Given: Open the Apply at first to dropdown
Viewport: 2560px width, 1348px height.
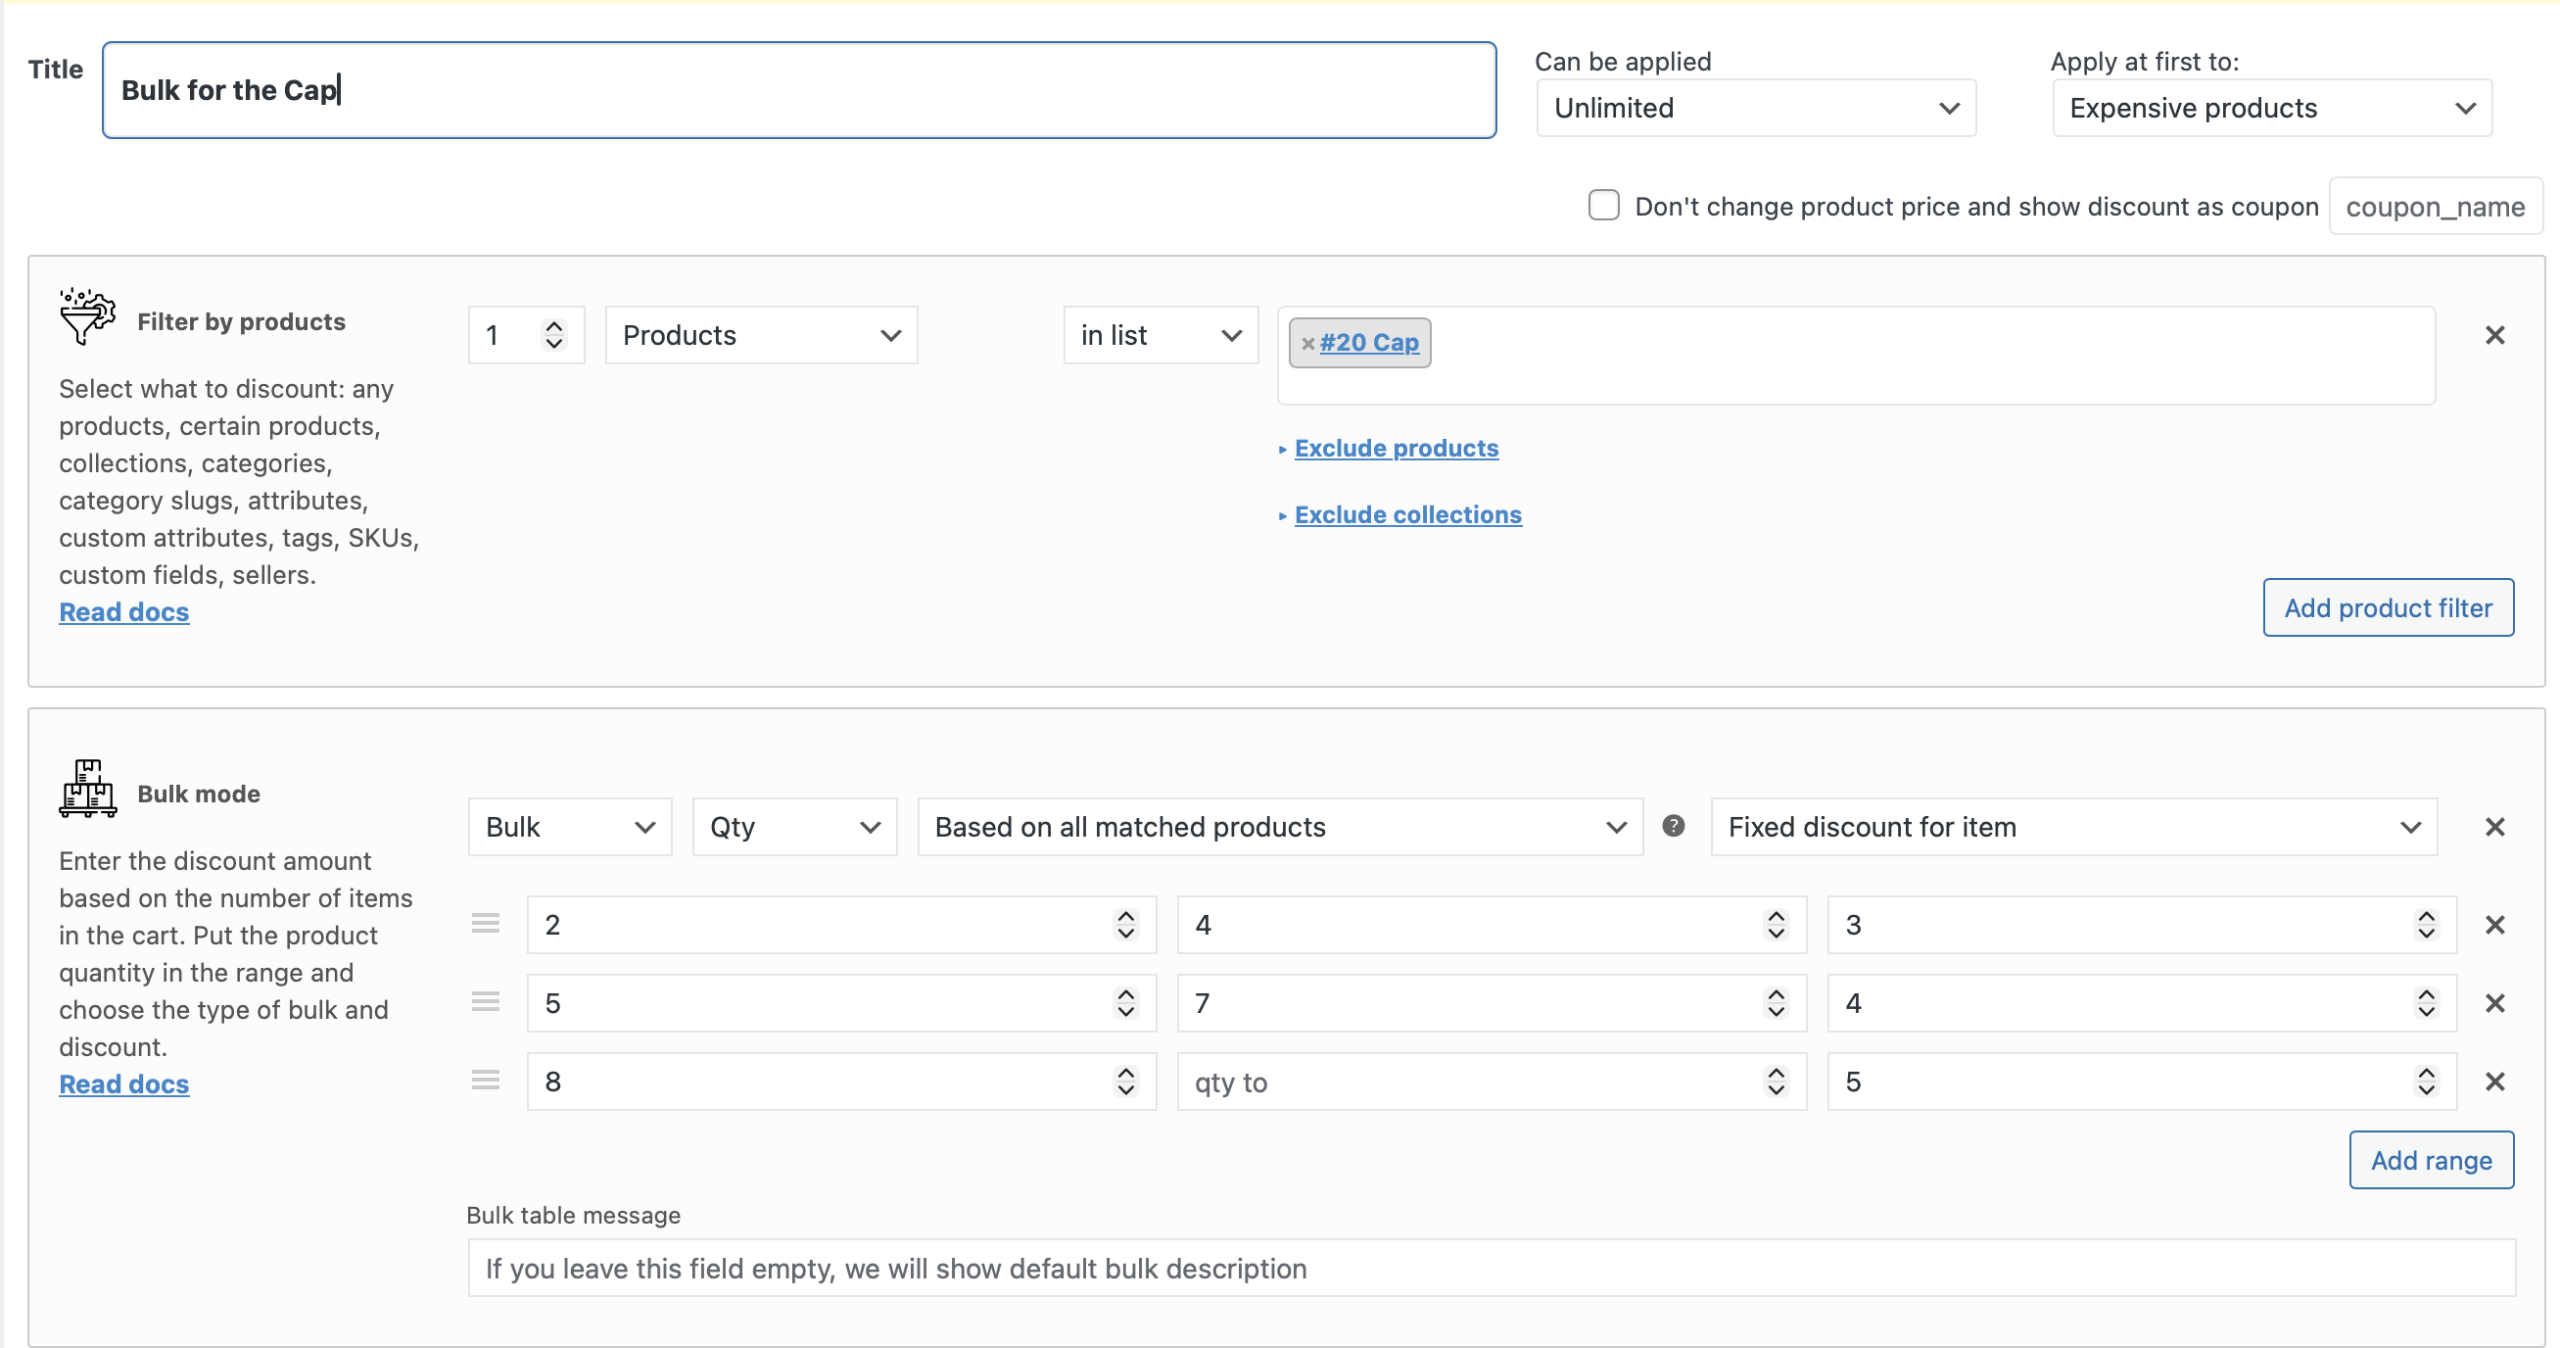Looking at the screenshot, I should tap(2271, 108).
